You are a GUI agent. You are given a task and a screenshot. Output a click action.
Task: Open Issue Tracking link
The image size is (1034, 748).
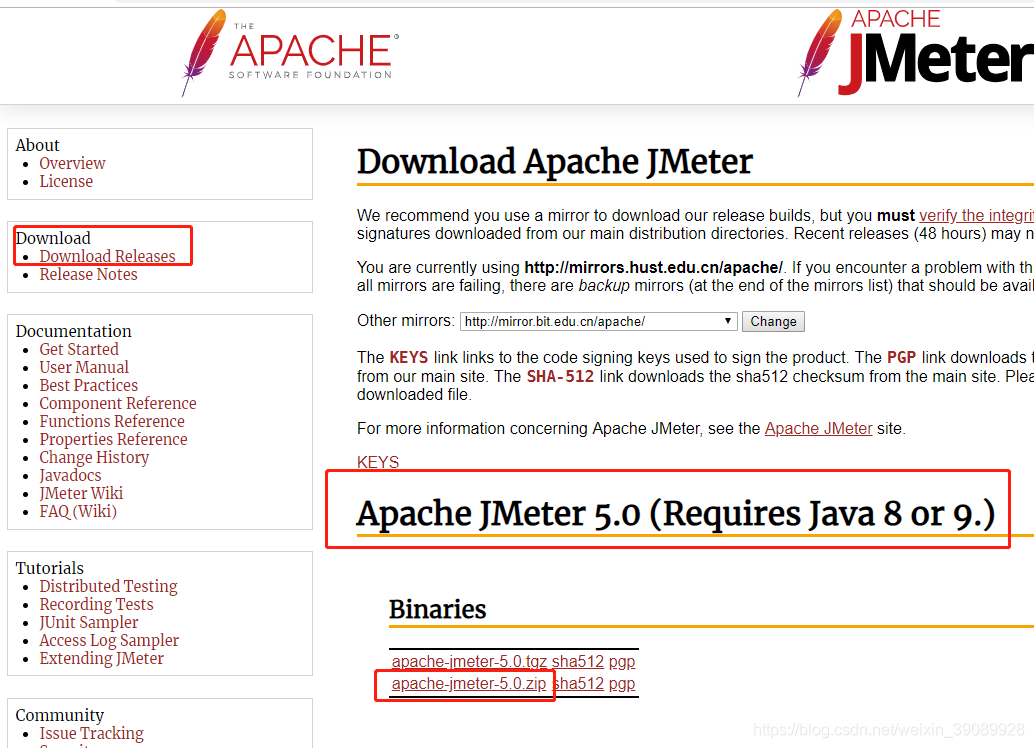91,733
